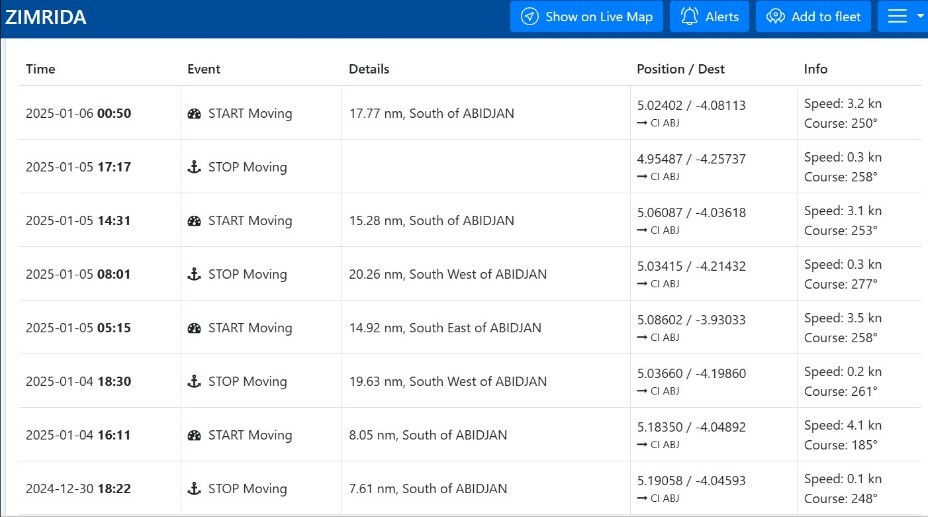Click the speedometer icon in 2025-01-05 14:31 row
The image size is (928, 517).
[x=194, y=221]
